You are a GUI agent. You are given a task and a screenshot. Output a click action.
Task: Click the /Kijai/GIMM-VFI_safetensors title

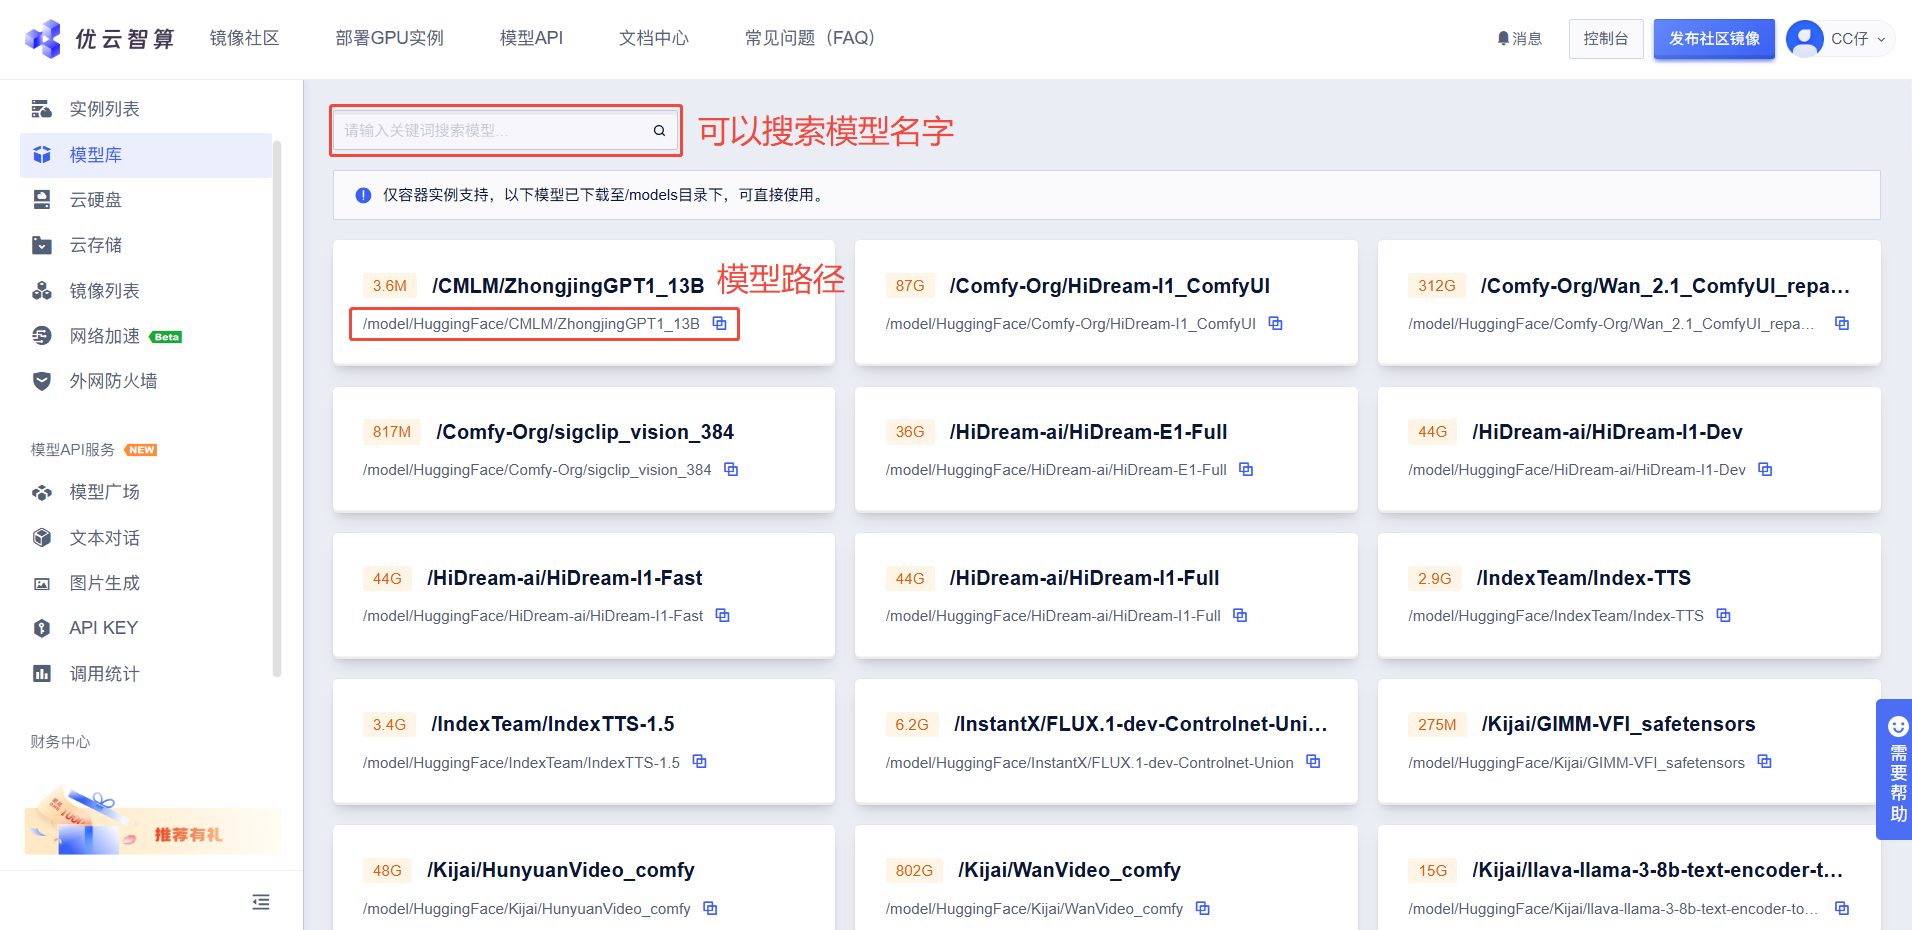(1618, 724)
